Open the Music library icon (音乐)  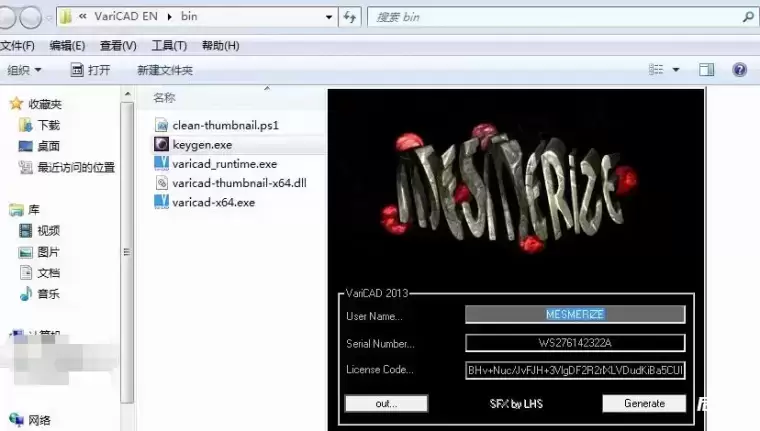pos(25,293)
